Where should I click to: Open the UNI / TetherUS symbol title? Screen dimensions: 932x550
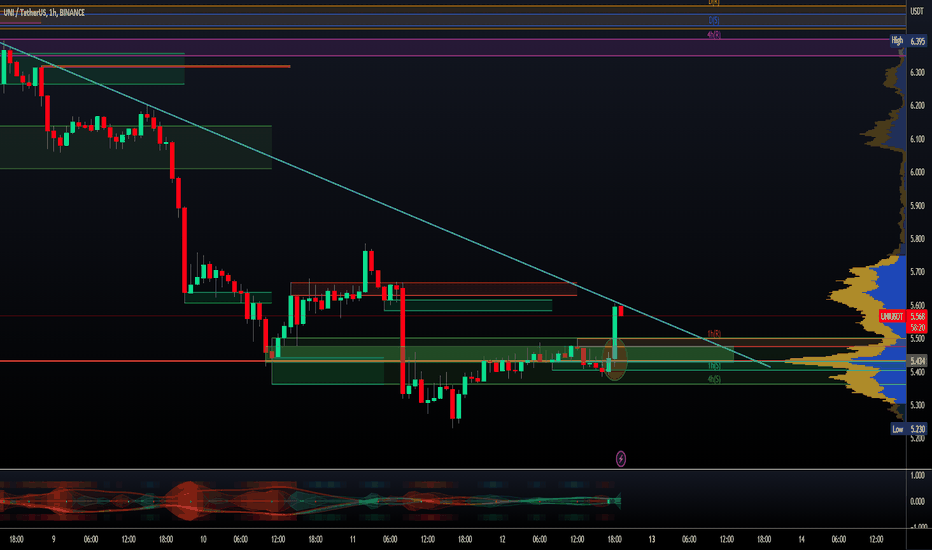44,12
